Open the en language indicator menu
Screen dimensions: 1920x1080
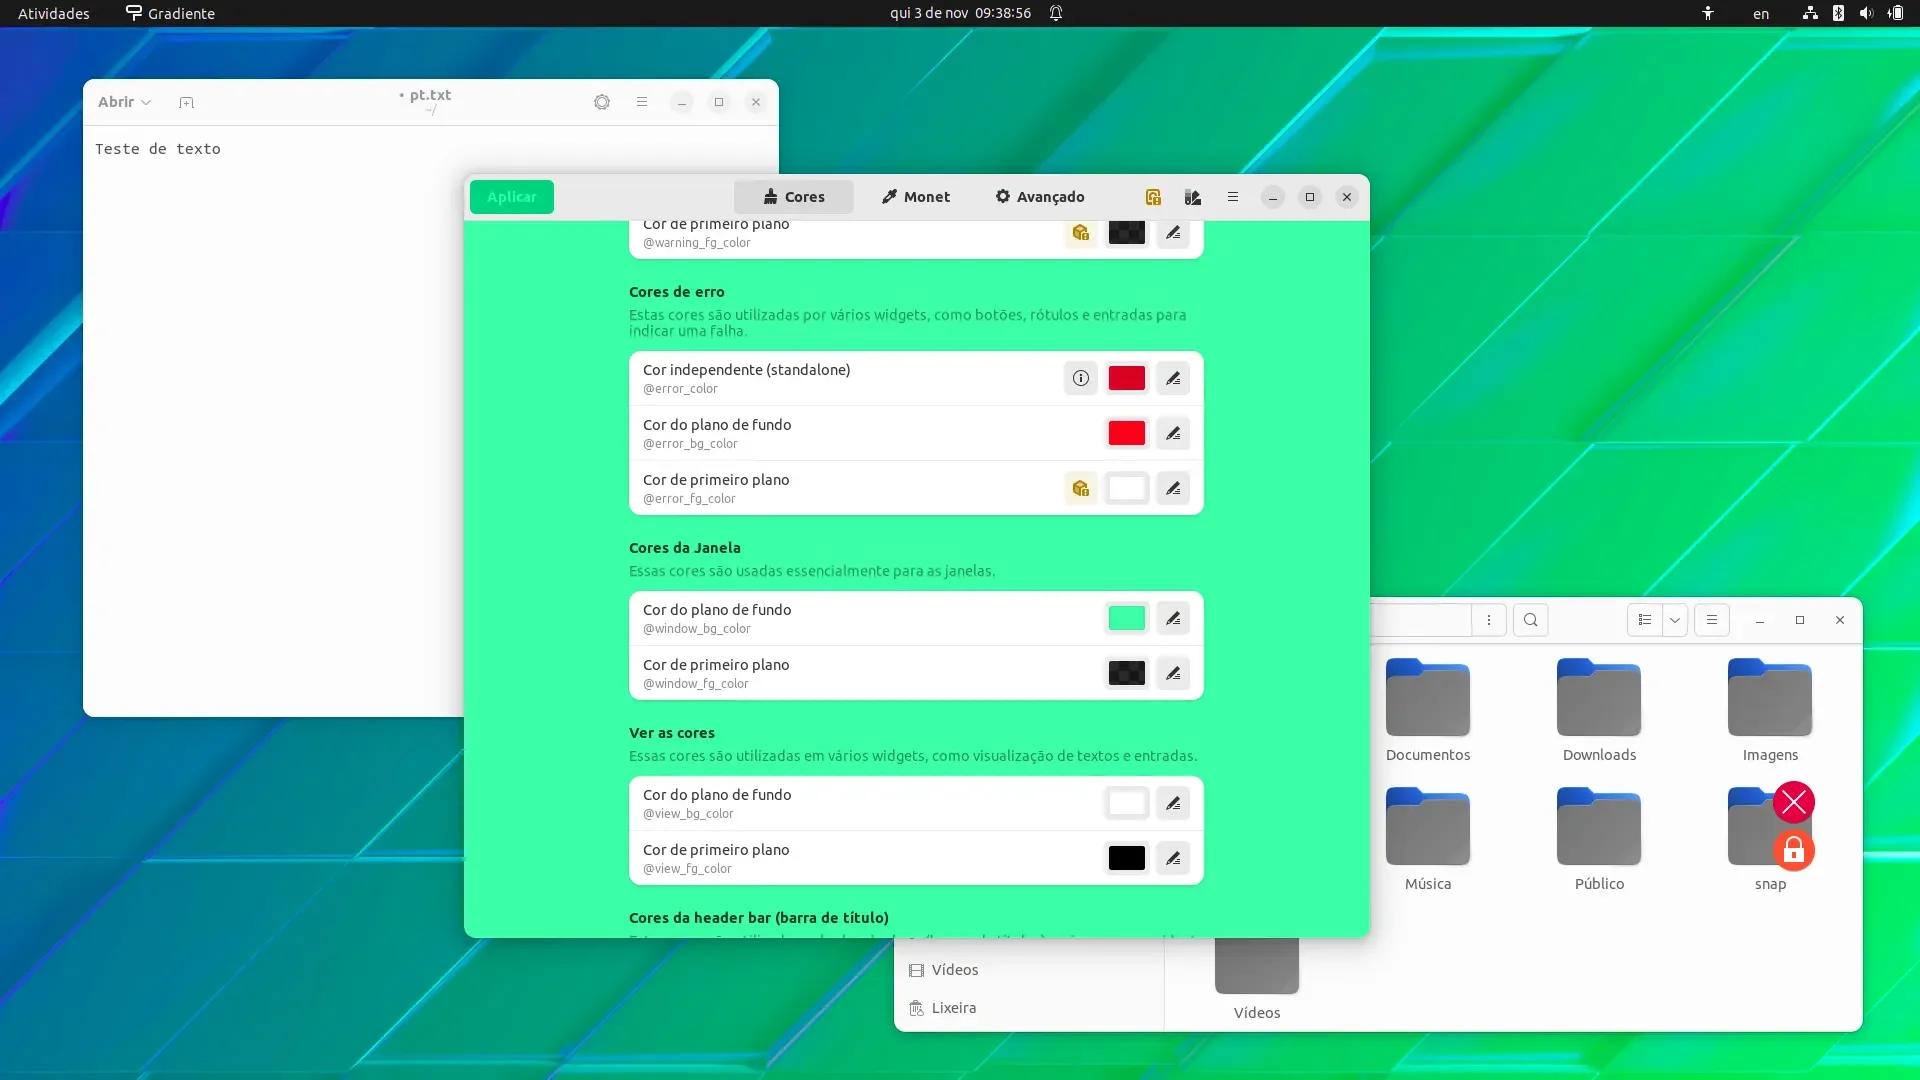point(1761,13)
